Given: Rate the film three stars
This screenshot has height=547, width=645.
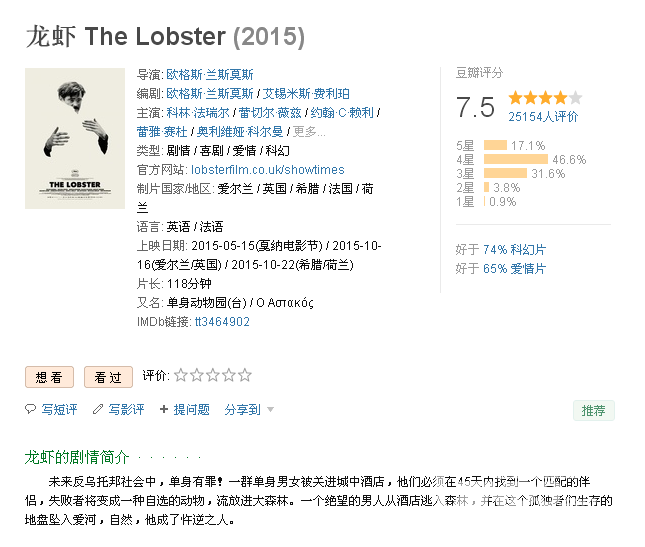Looking at the screenshot, I should [213, 375].
